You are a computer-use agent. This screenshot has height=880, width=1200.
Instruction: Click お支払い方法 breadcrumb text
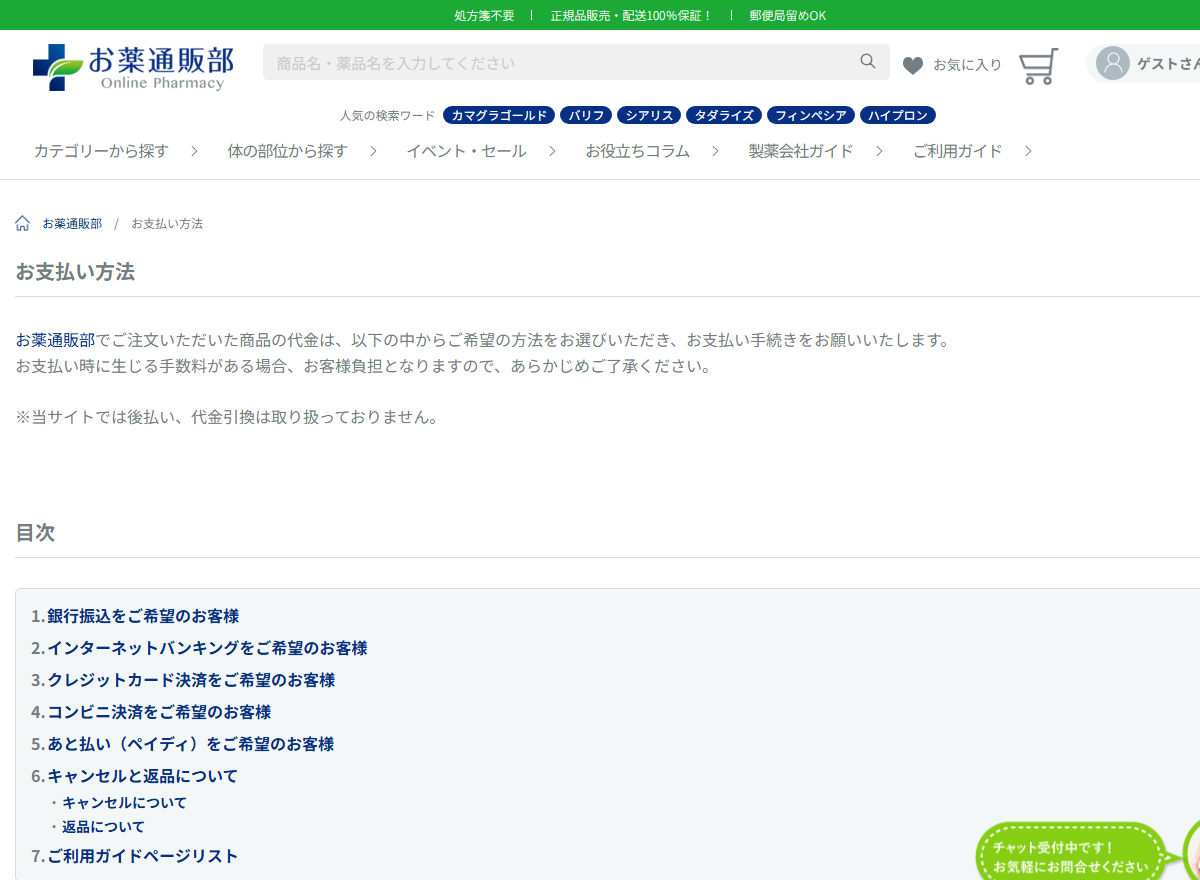click(x=167, y=224)
